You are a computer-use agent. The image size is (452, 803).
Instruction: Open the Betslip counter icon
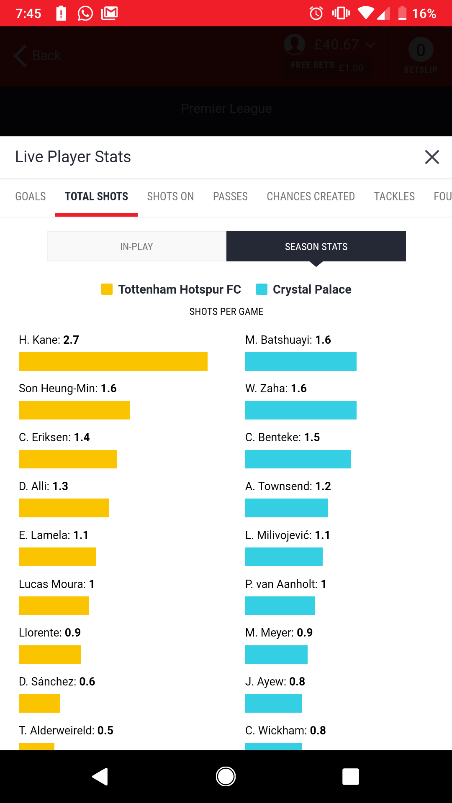point(421,50)
